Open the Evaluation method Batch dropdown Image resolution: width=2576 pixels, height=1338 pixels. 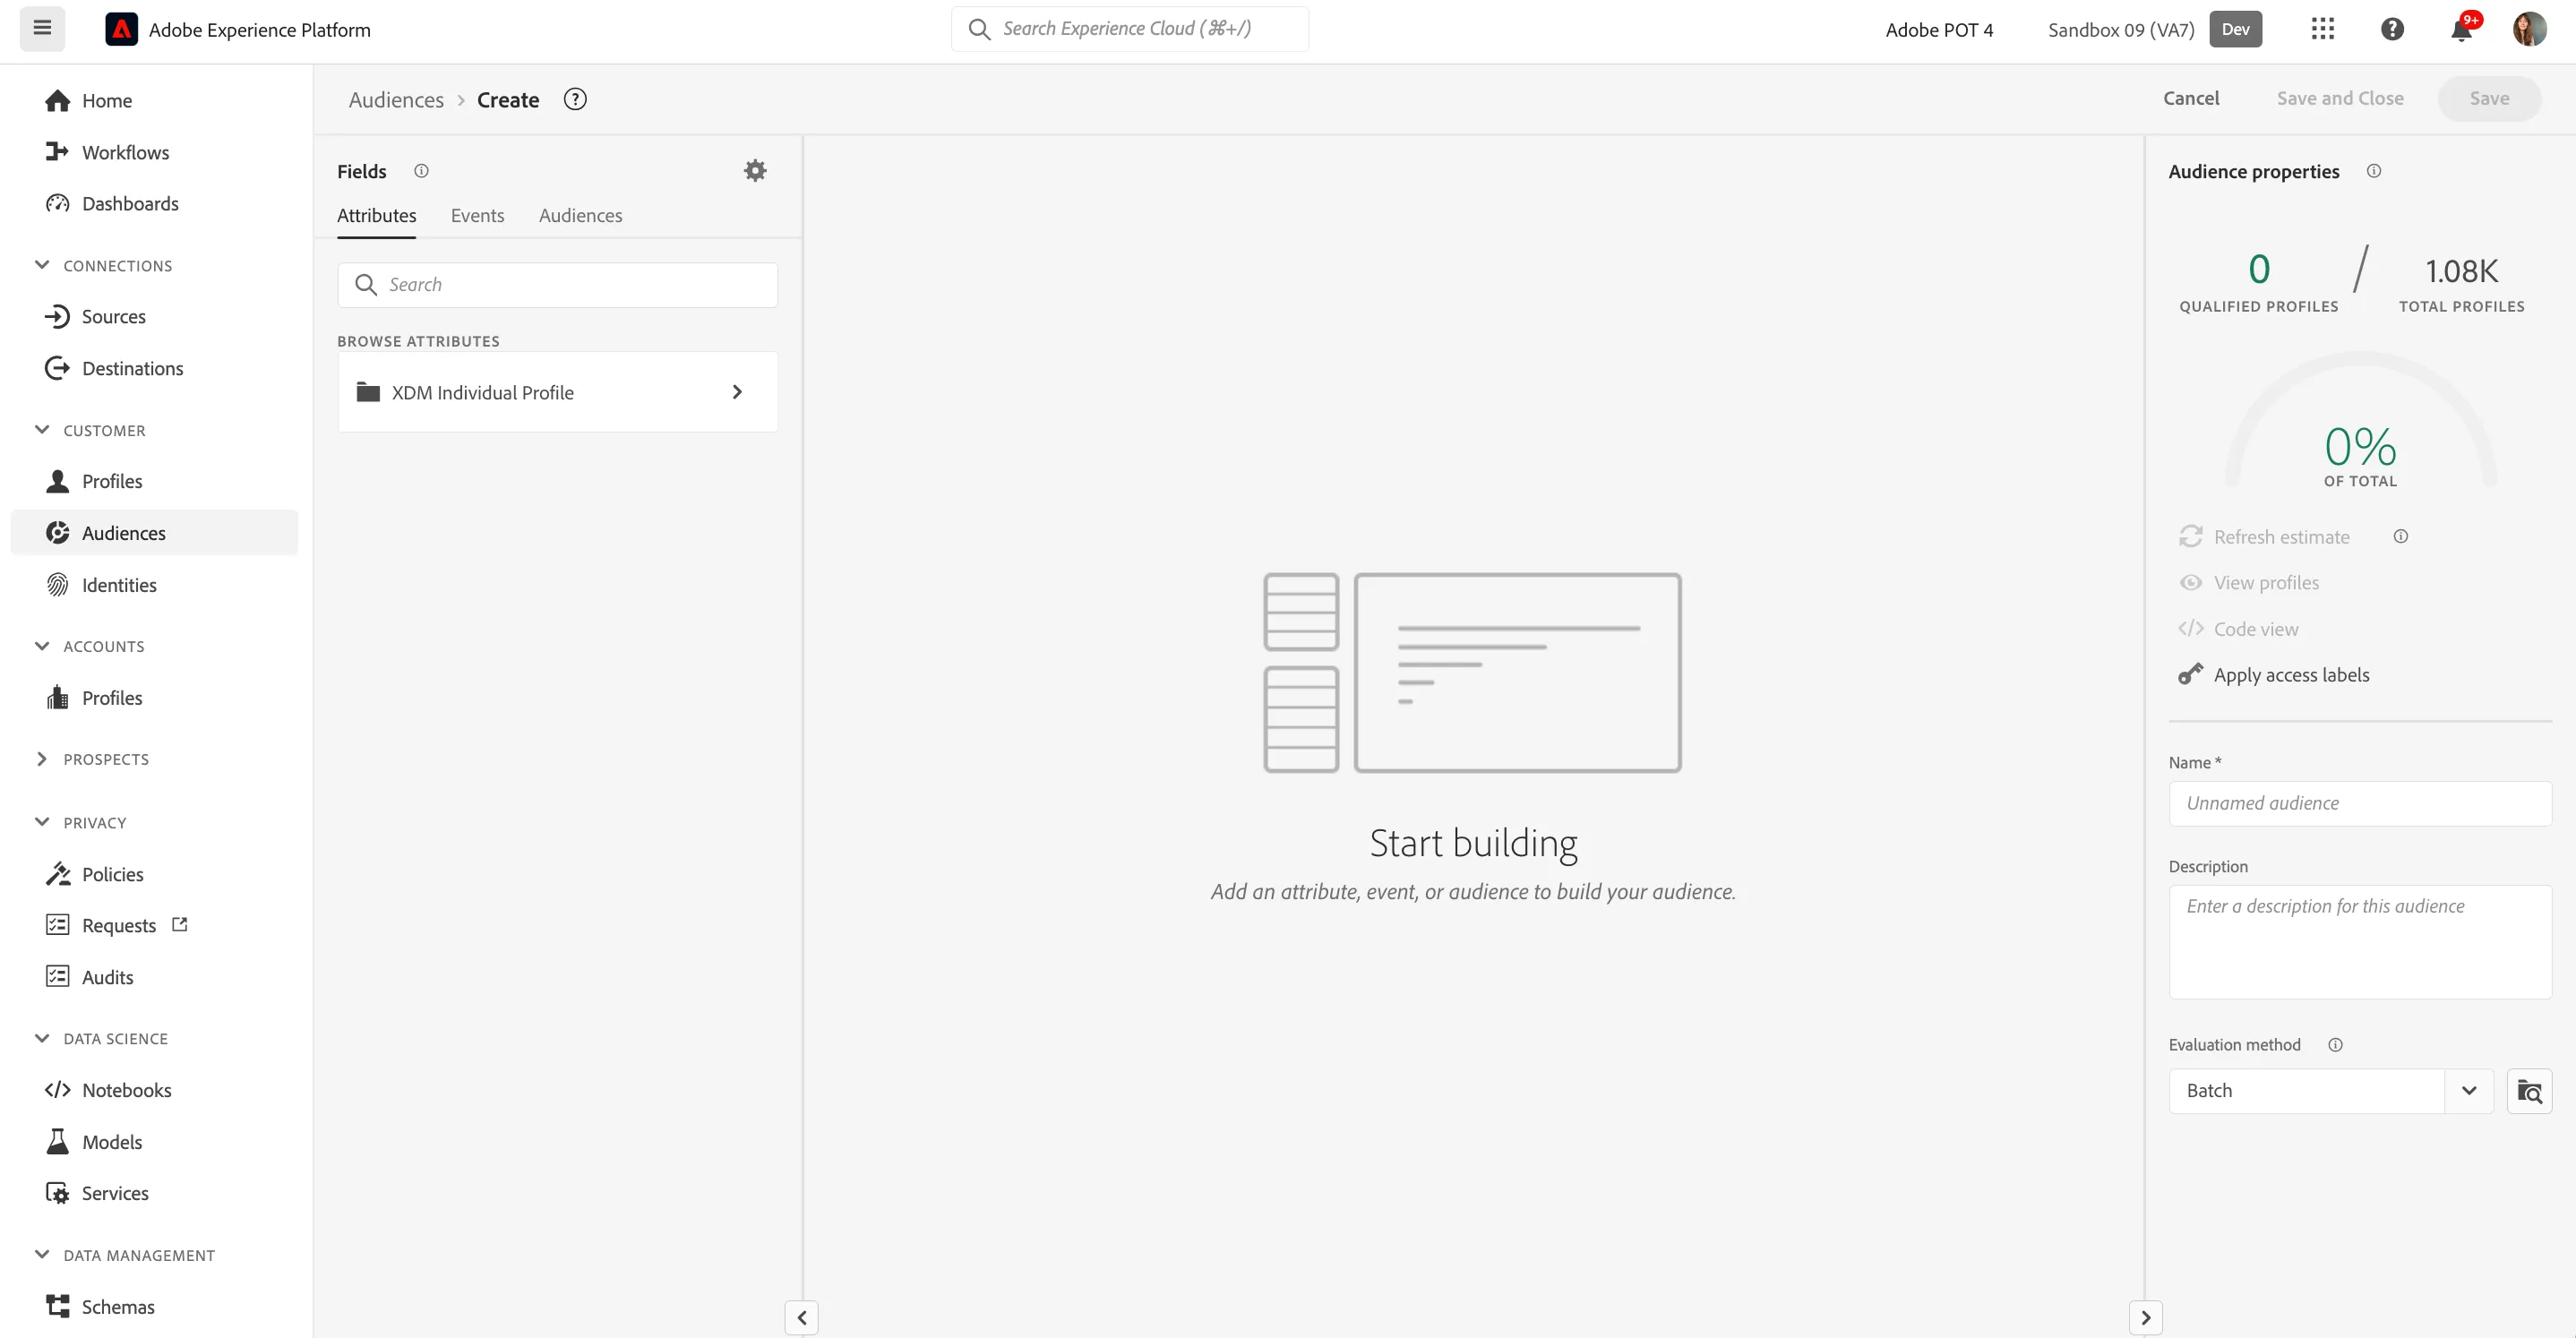[2330, 1091]
